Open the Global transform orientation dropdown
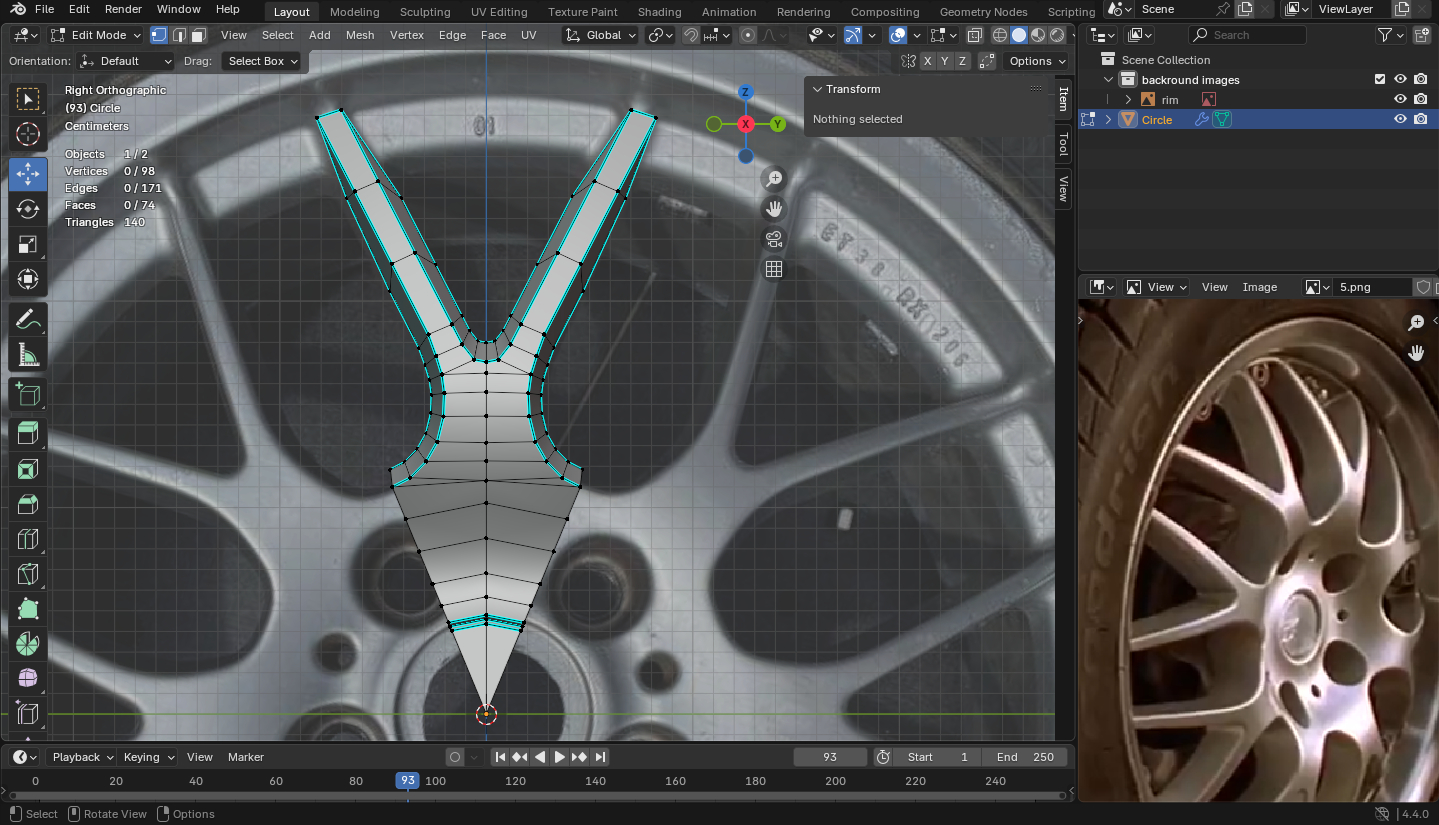This screenshot has width=1439, height=825. 600,35
